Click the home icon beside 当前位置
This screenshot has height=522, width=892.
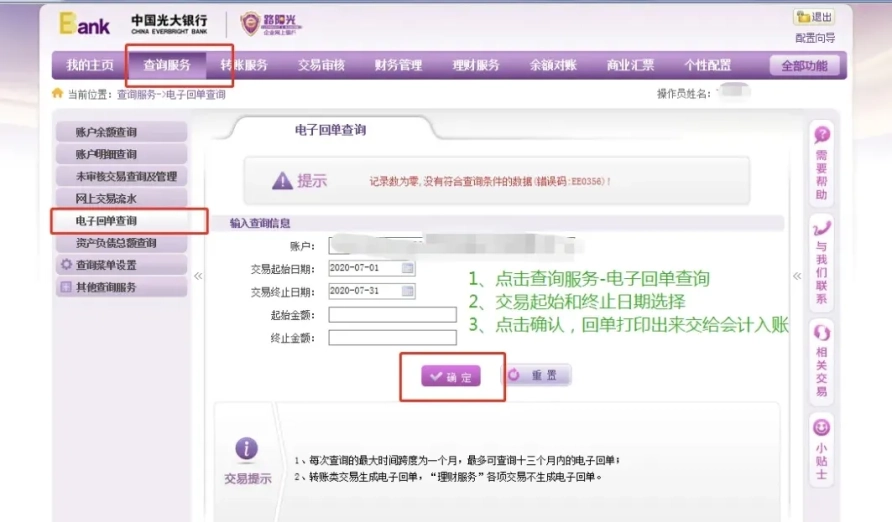[x=57, y=93]
